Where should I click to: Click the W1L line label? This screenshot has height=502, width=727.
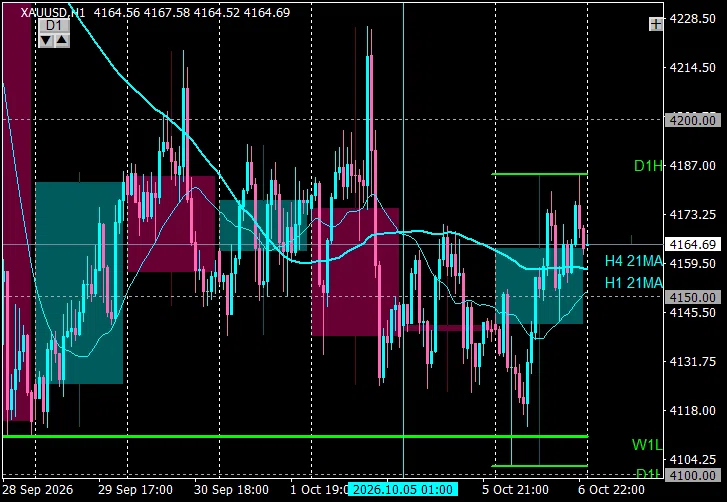pyautogui.click(x=647, y=445)
